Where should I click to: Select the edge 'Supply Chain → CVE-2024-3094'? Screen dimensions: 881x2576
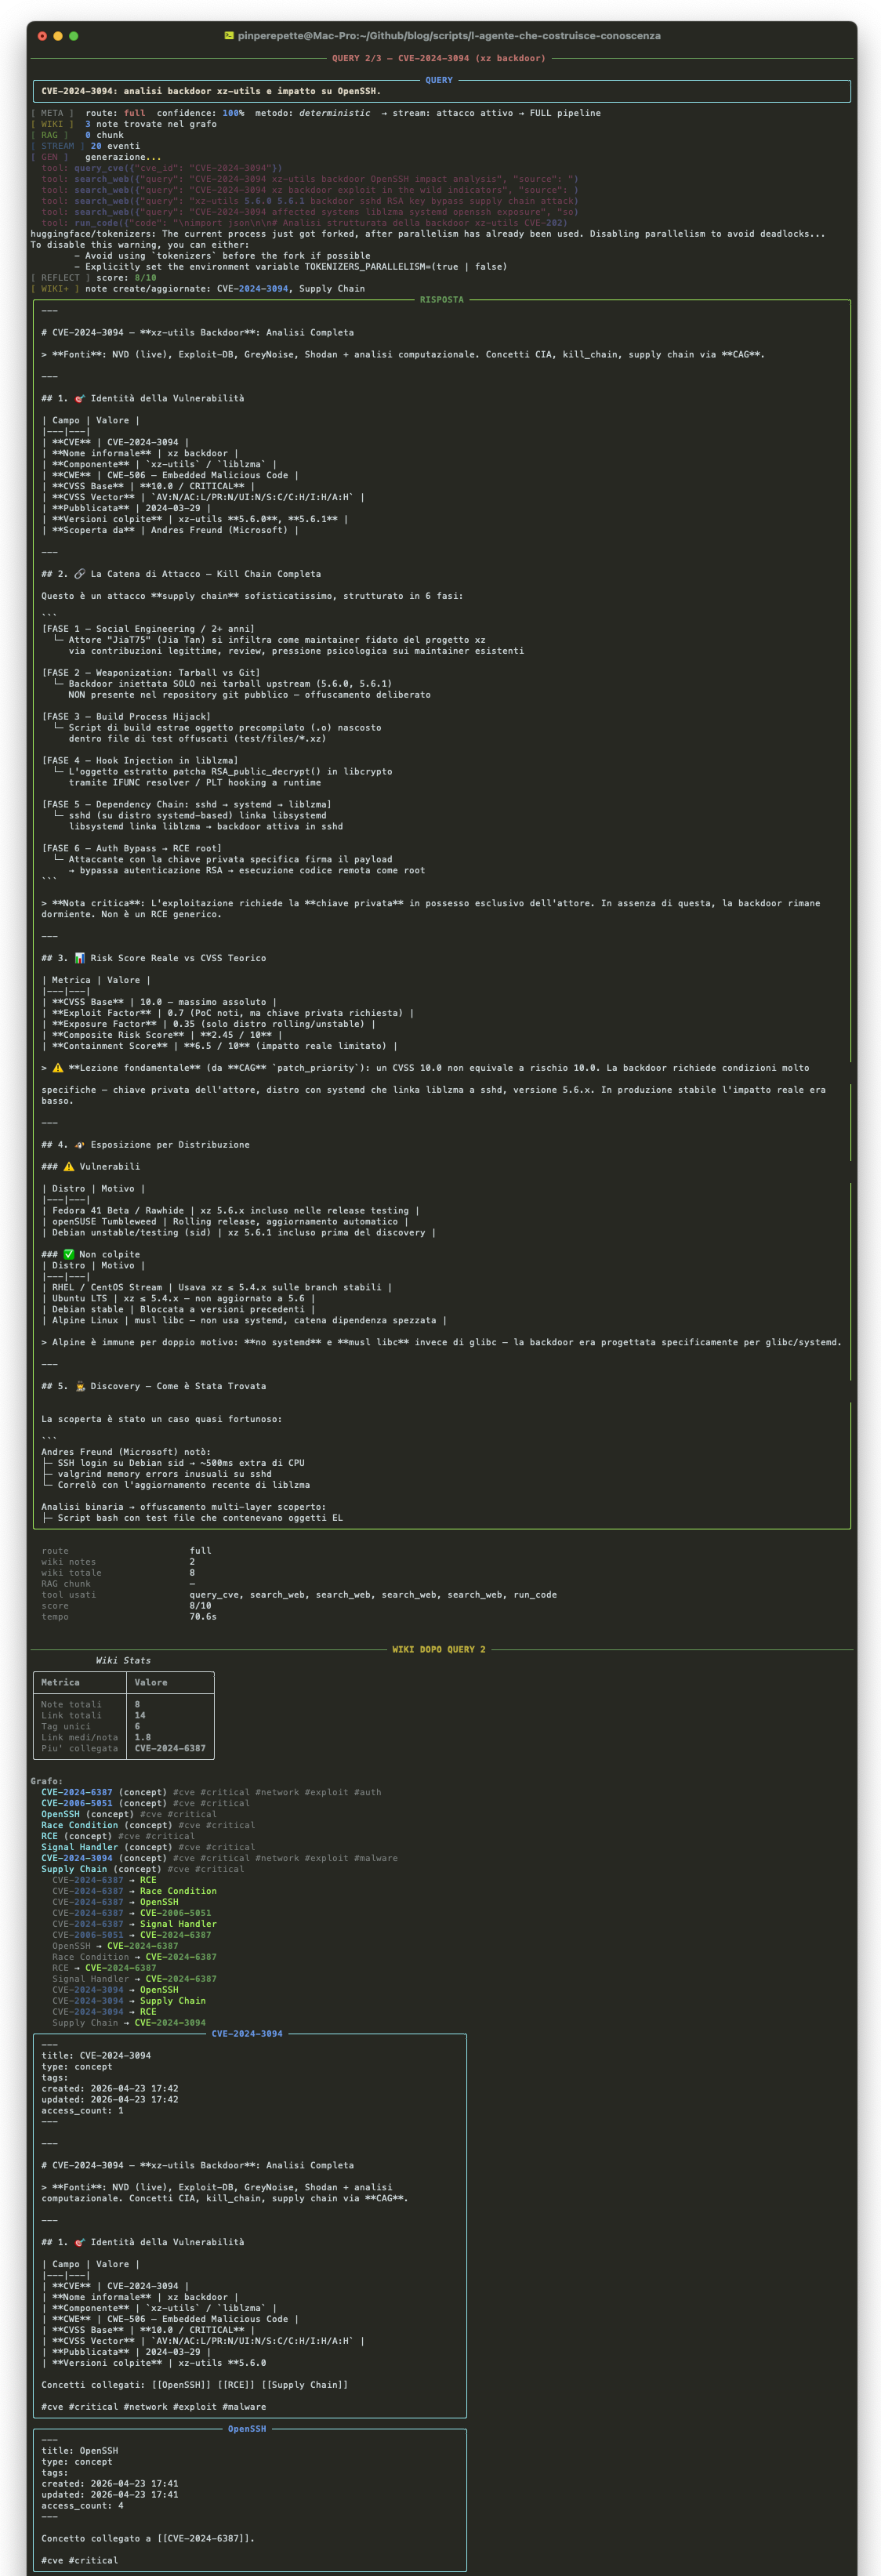pos(129,2024)
